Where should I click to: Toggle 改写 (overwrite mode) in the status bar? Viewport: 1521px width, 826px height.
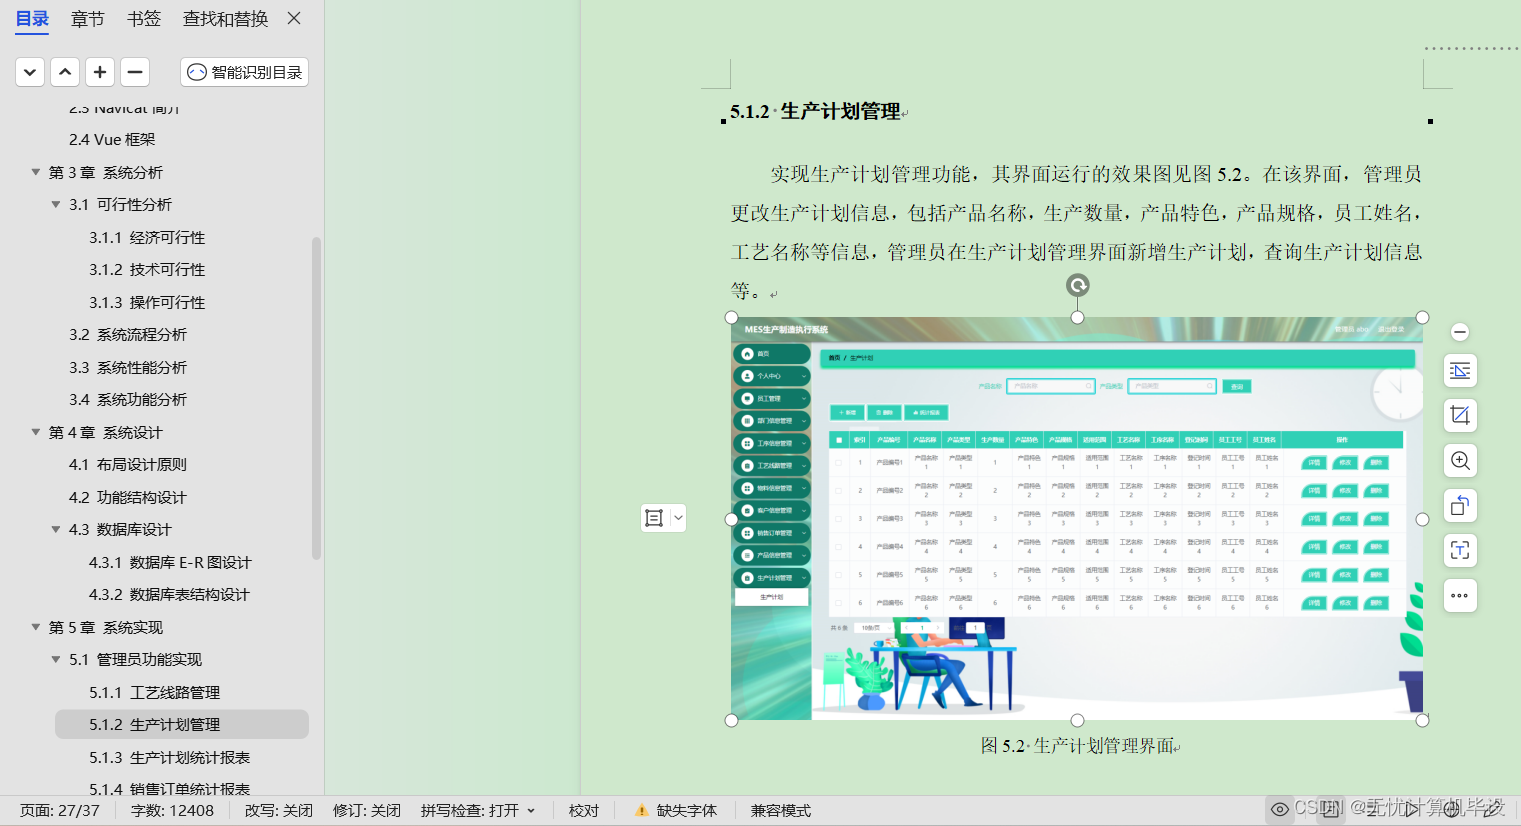pyautogui.click(x=277, y=810)
